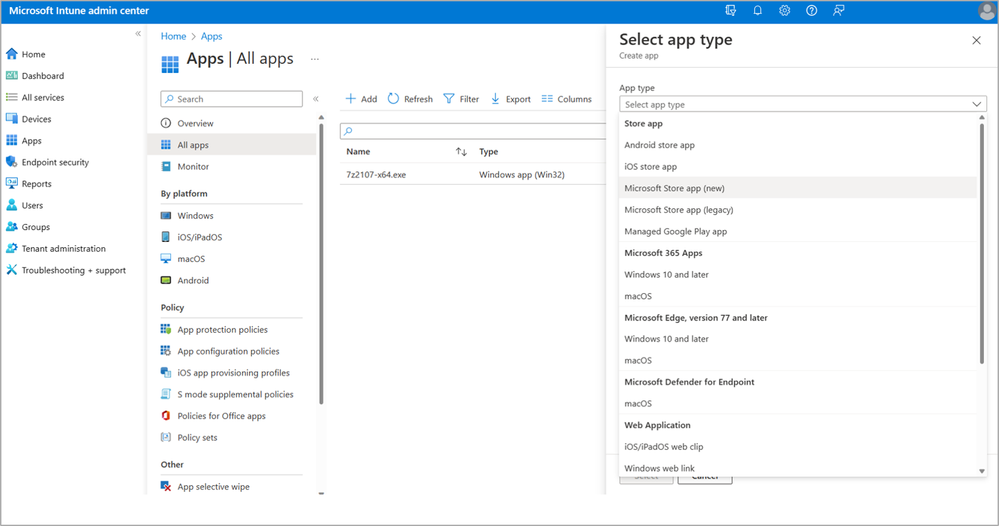The height and width of the screenshot is (526, 999).
Task: Collapse the Apps submenu panel chevron
Action: click(x=315, y=99)
